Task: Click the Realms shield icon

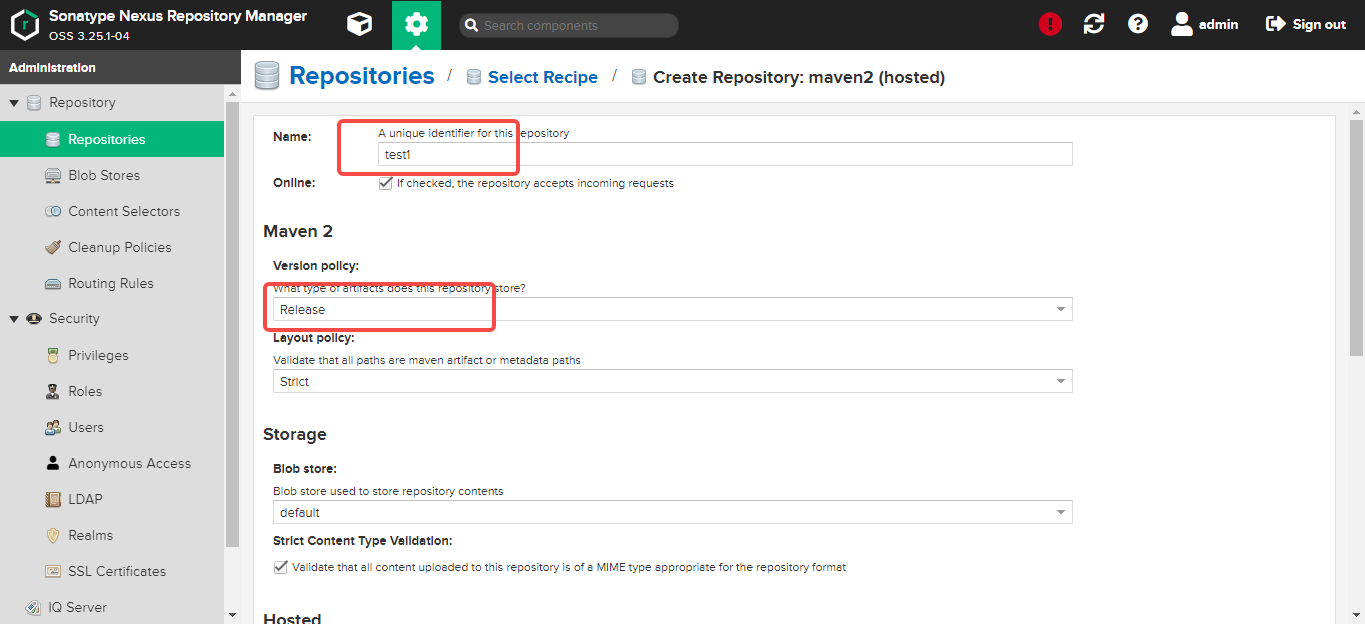Action: (53, 536)
